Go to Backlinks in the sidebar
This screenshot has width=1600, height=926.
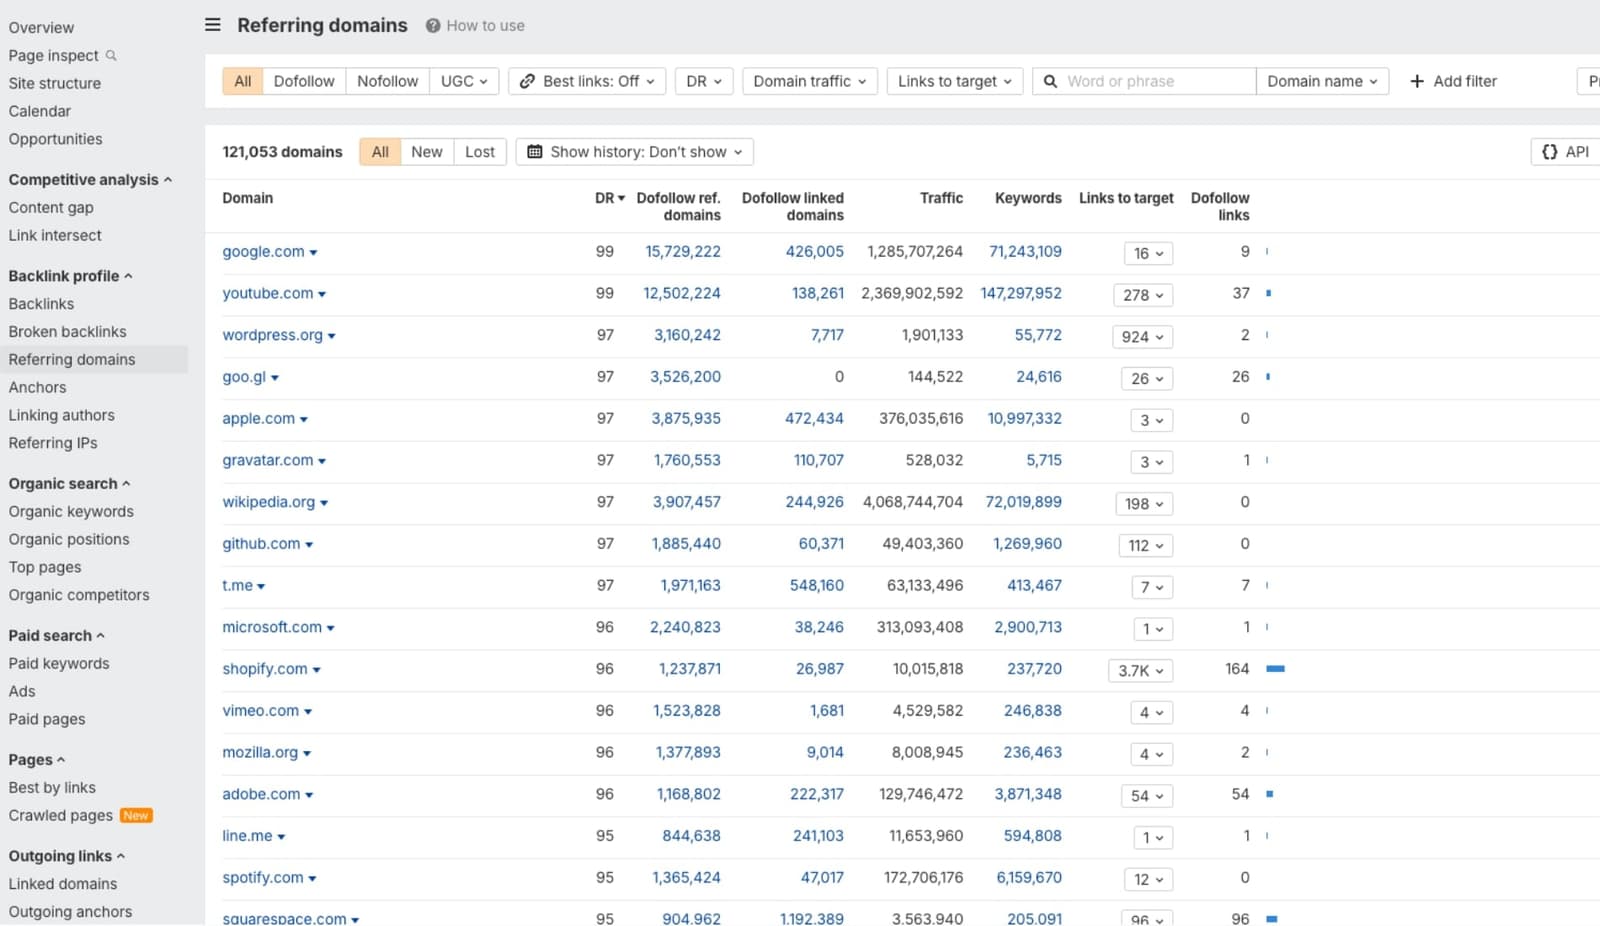coord(41,304)
